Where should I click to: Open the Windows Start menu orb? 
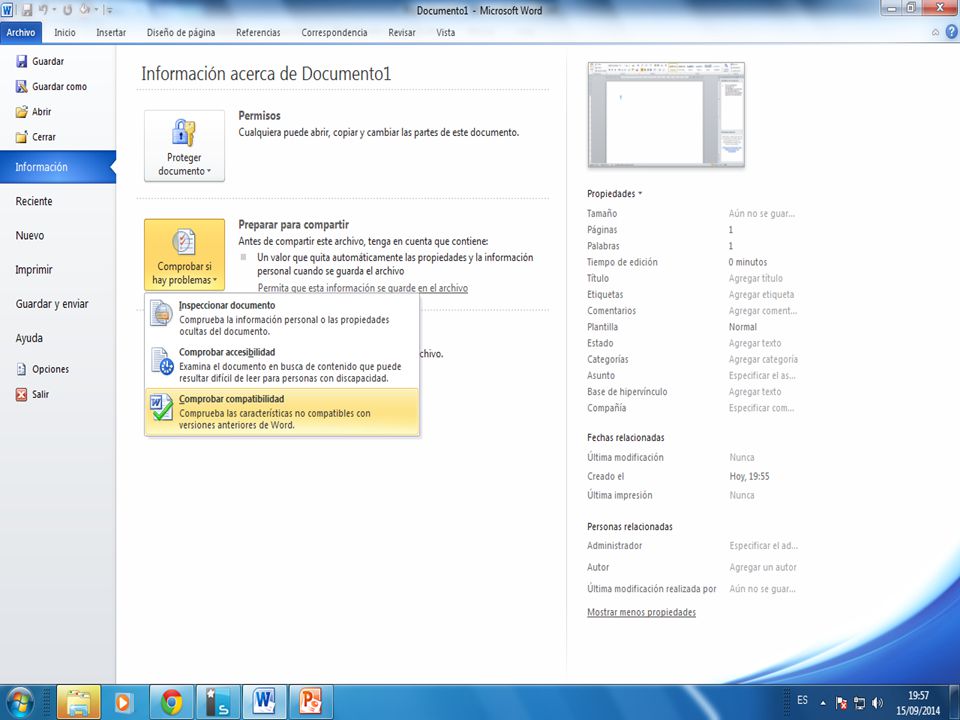20,702
